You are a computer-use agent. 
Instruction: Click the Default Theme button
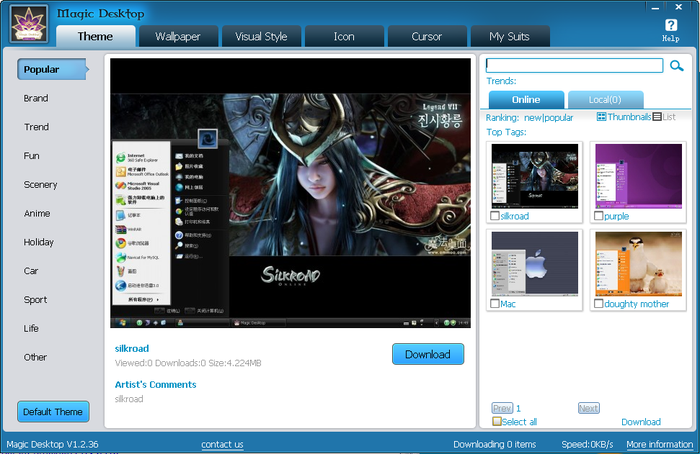[53, 412]
